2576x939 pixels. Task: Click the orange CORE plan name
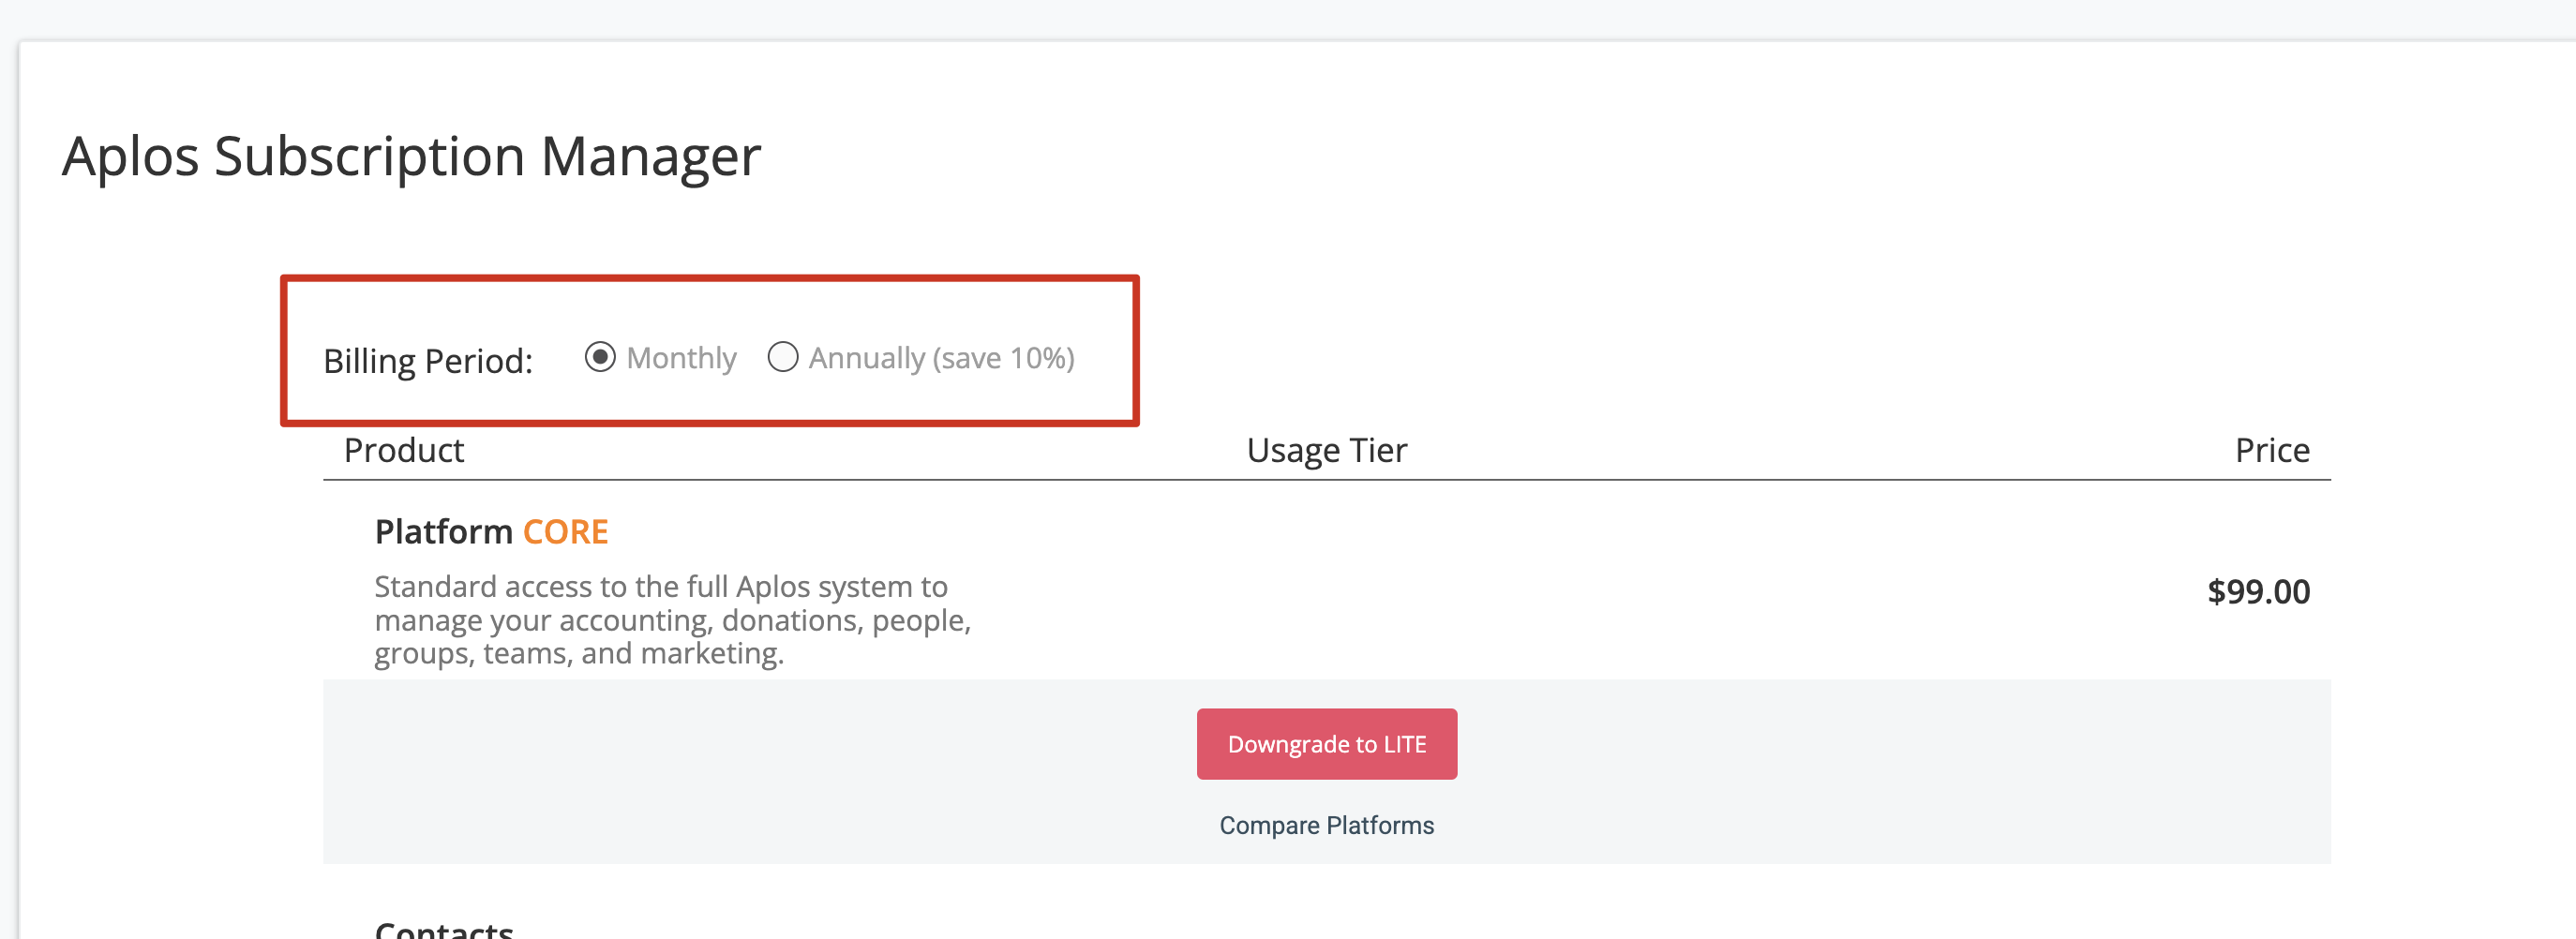click(x=565, y=532)
